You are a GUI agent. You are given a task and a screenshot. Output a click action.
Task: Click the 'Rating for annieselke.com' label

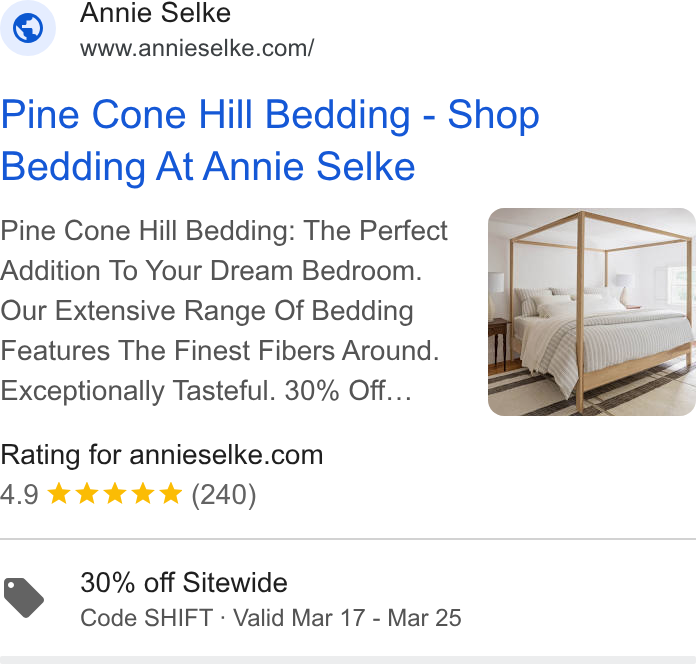pyautogui.click(x=162, y=455)
